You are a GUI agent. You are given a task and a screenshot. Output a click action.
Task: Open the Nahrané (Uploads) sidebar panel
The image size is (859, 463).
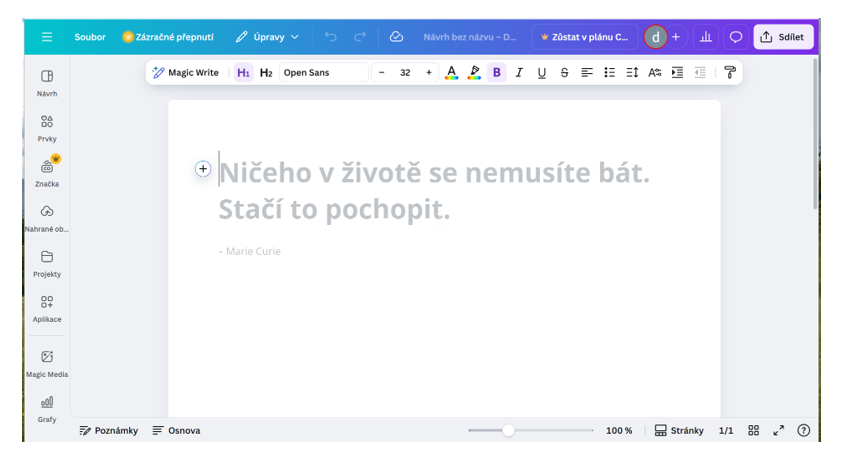point(47,217)
